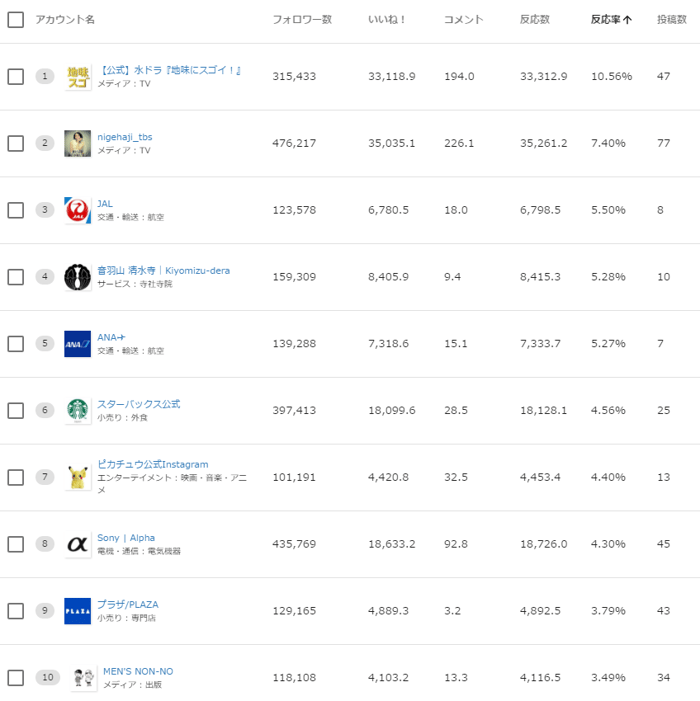Viewport: 700px width, 701px height.
Task: Tick the ANA row checkbox
Action: [x=16, y=344]
